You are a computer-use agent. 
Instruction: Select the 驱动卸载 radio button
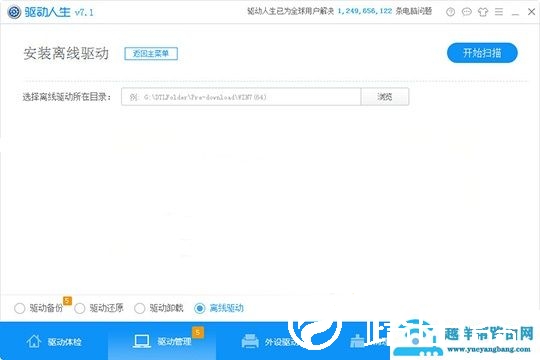(139, 308)
